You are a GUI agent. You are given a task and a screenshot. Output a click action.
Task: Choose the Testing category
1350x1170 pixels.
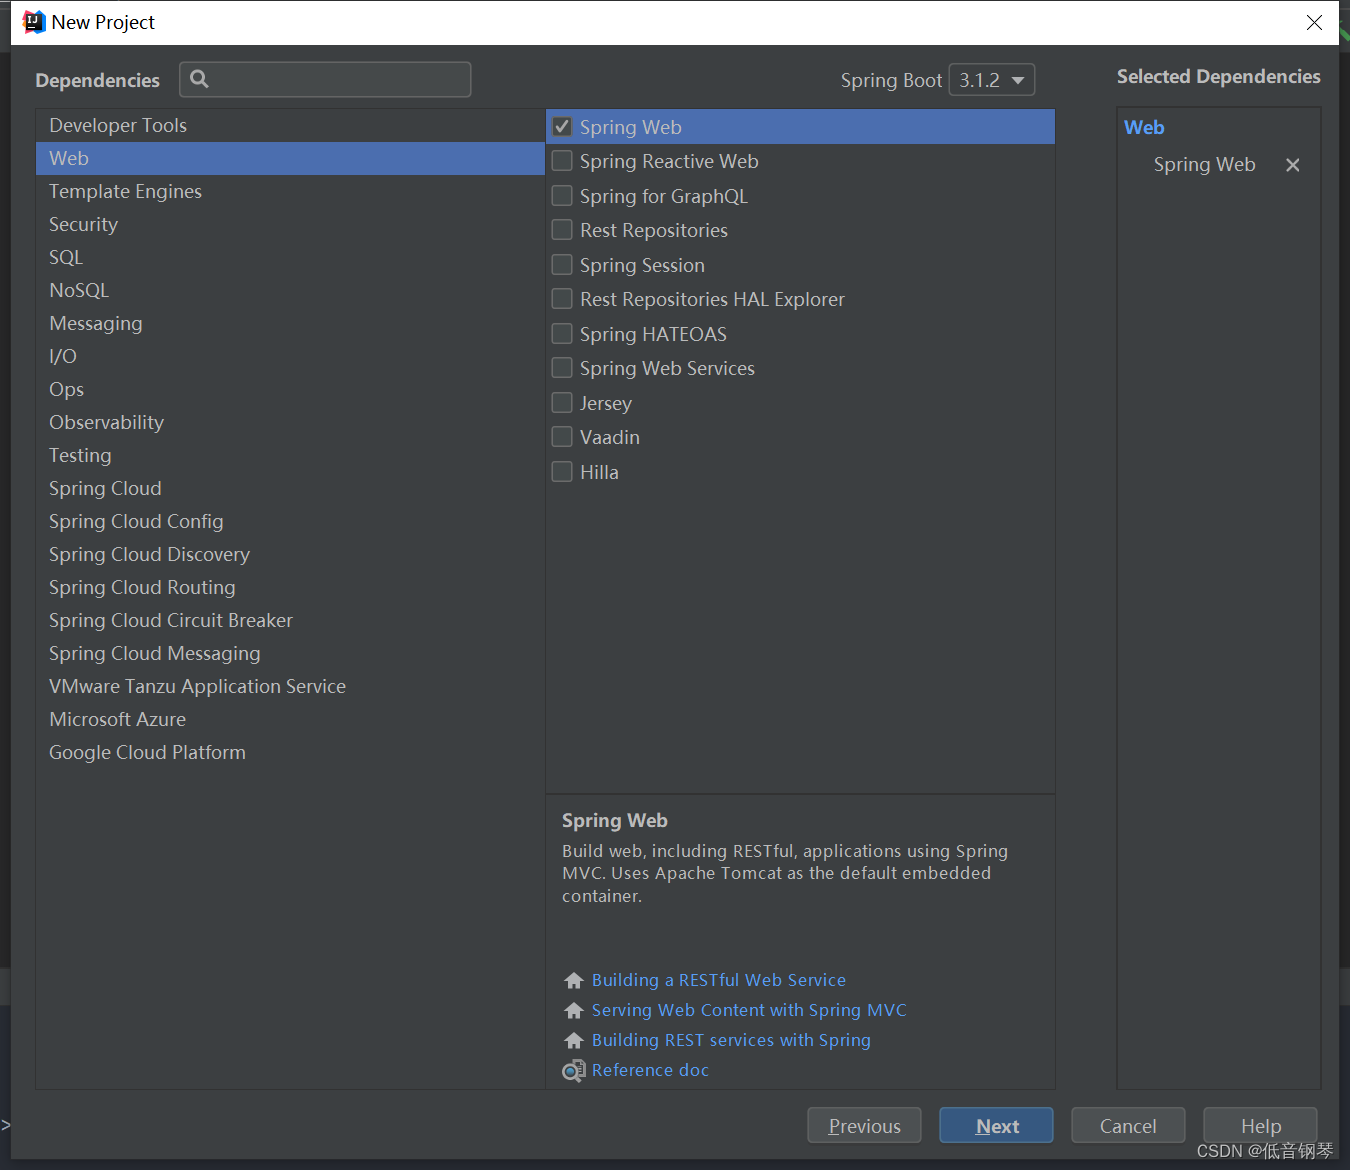pyautogui.click(x=290, y=455)
